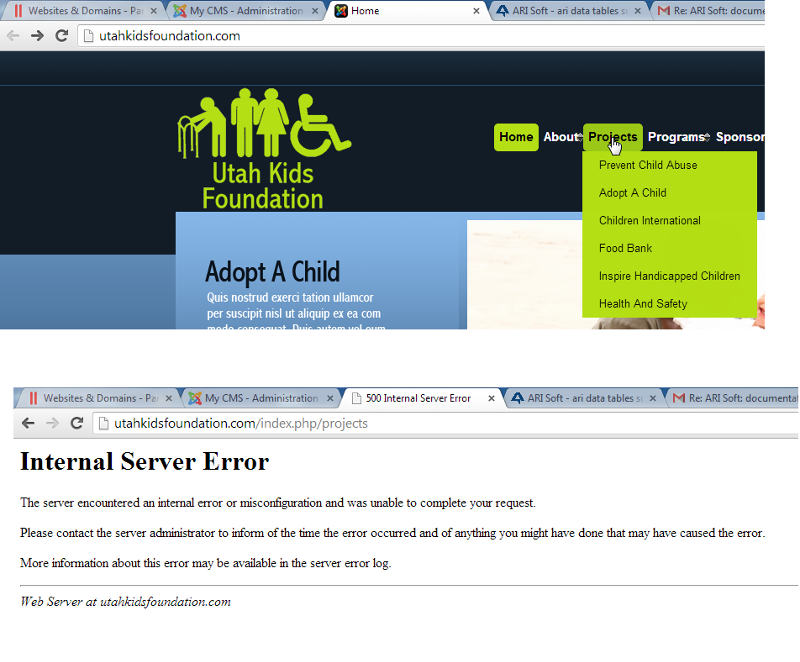
Task: Open the Programs menu
Action: pos(678,137)
